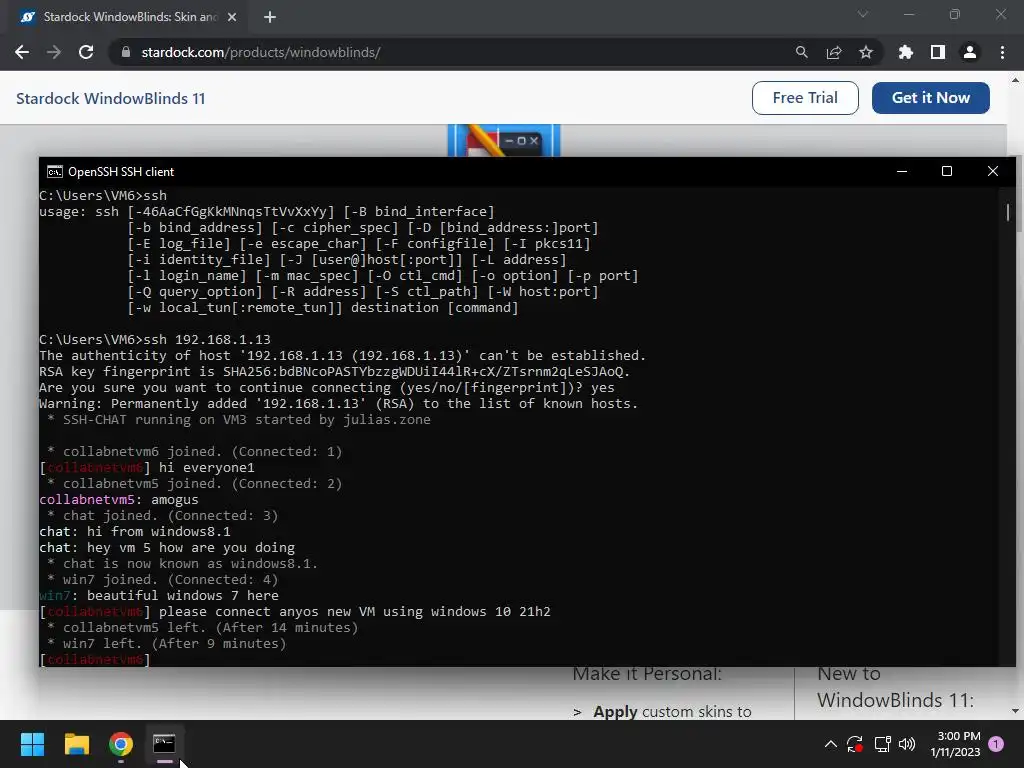Image resolution: width=1024 pixels, height=768 pixels.
Task: Click the terminal taskbar icon
Action: pos(165,744)
